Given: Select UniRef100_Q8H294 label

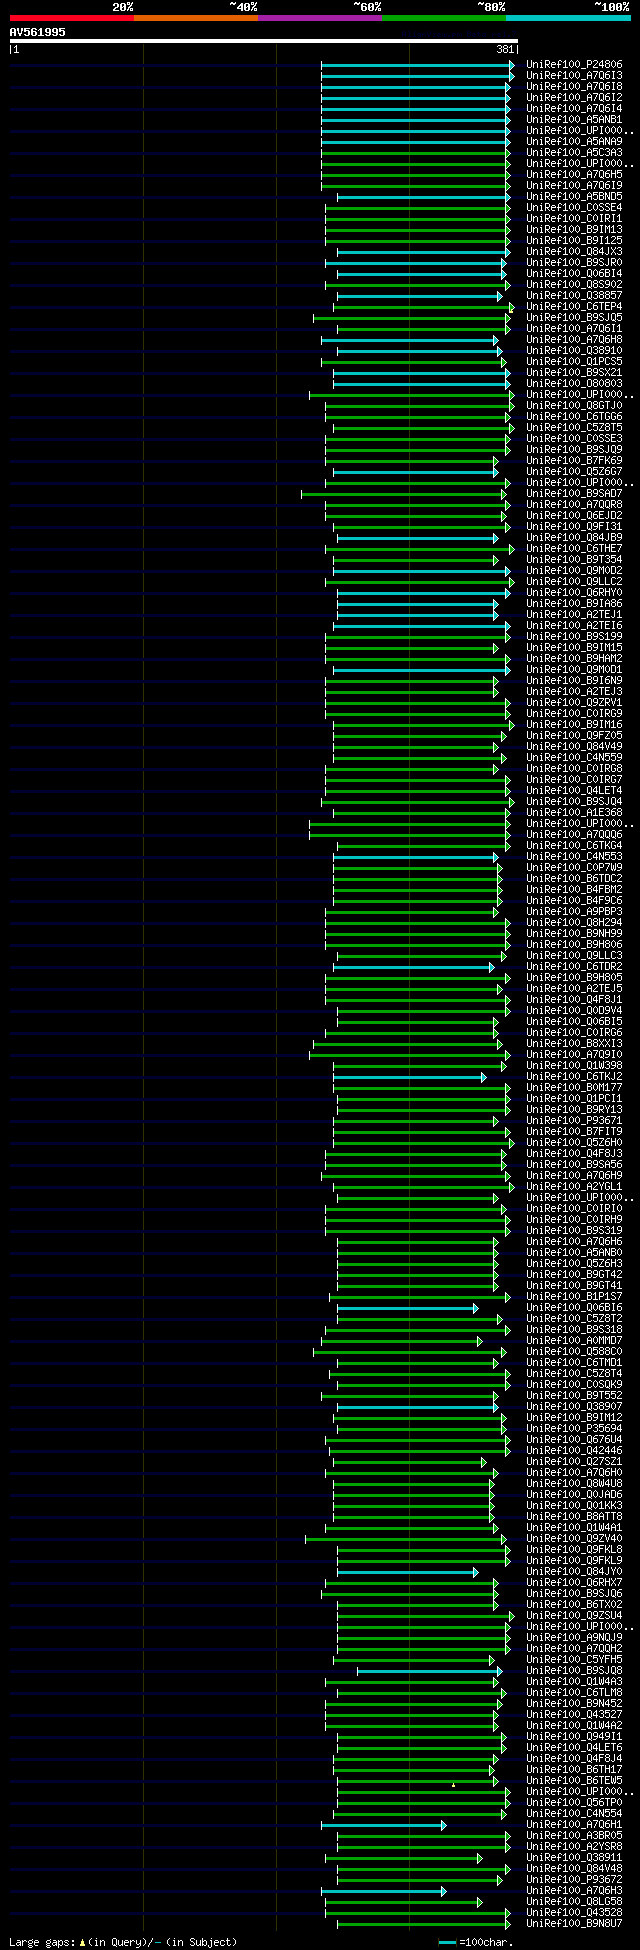Looking at the screenshot, I should tap(574, 922).
